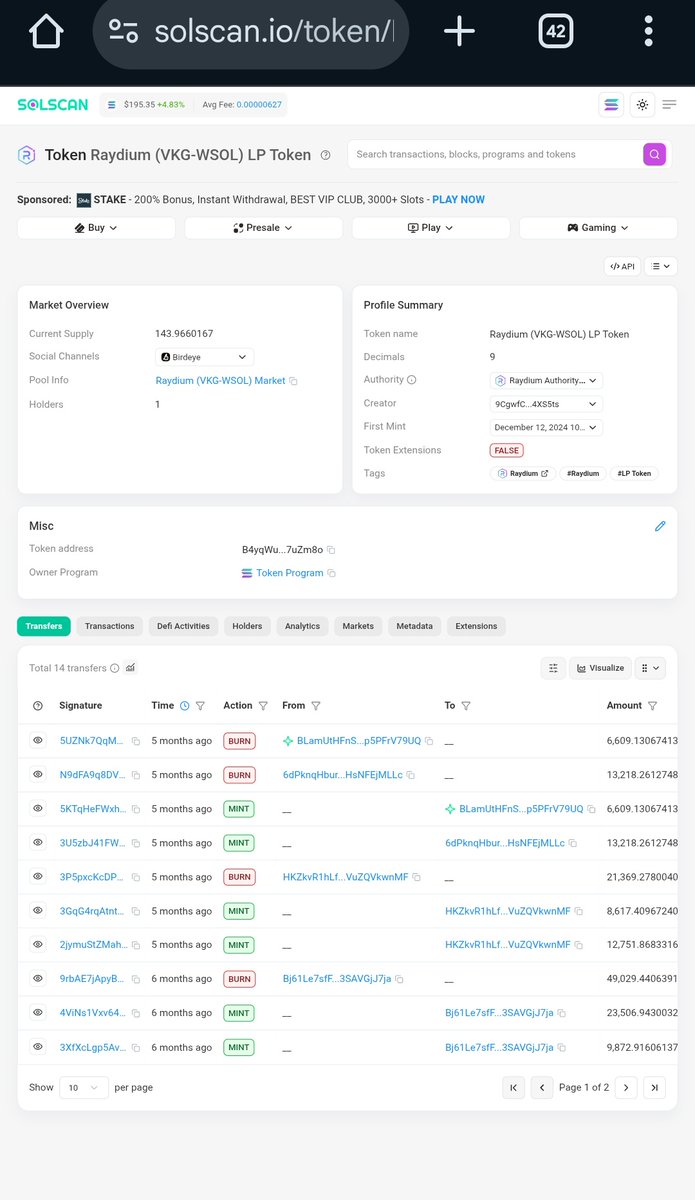This screenshot has width=695, height=1200.
Task: Click the edit pencil icon in Misc
Action: pos(660,526)
